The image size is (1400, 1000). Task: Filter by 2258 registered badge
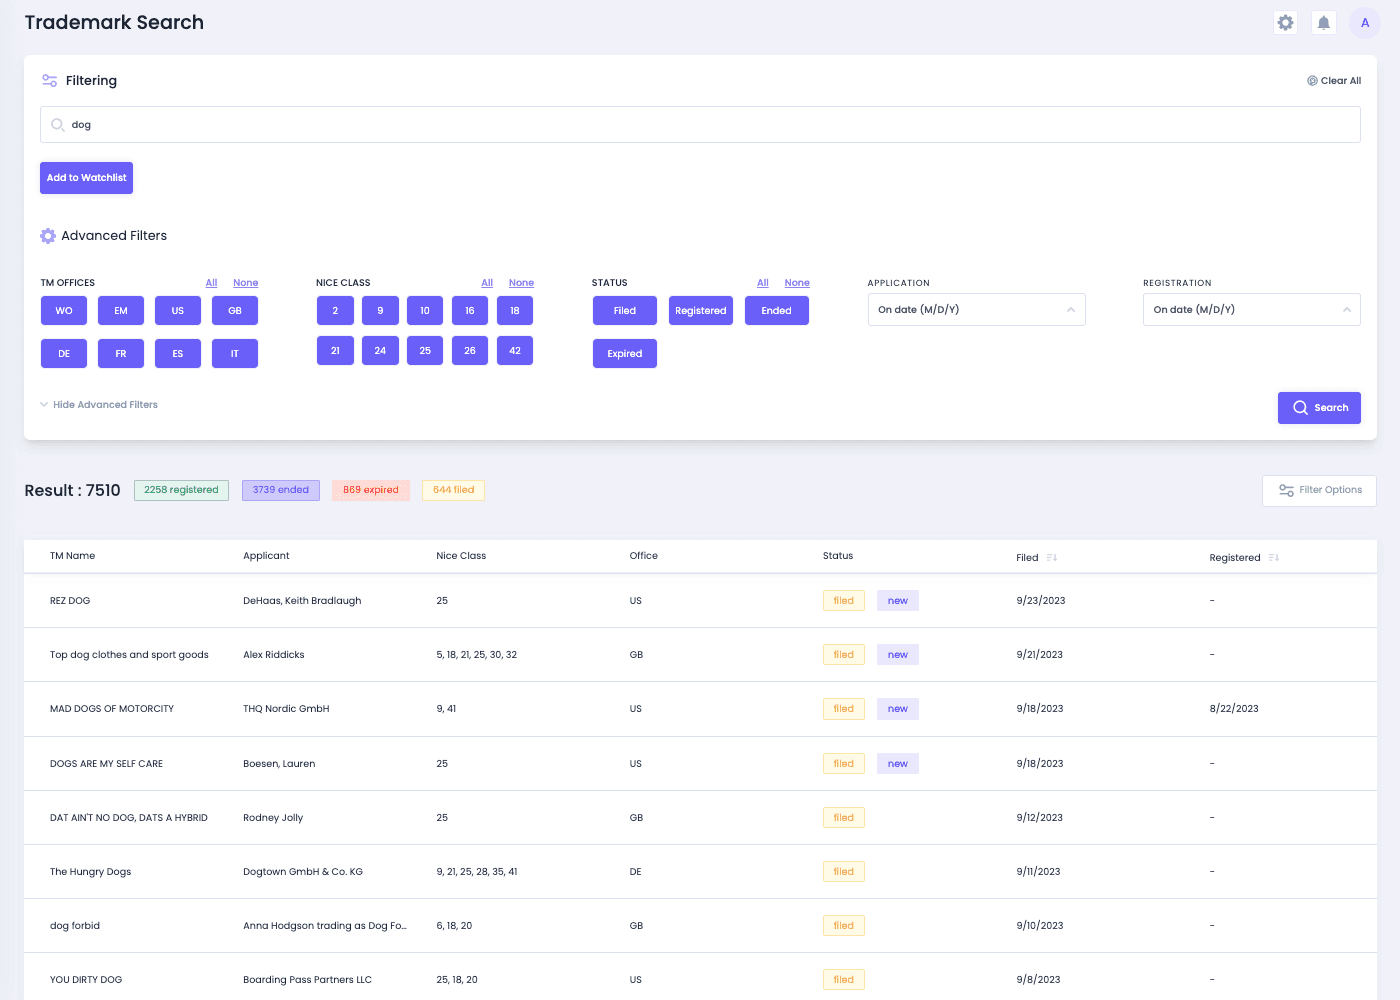181,490
